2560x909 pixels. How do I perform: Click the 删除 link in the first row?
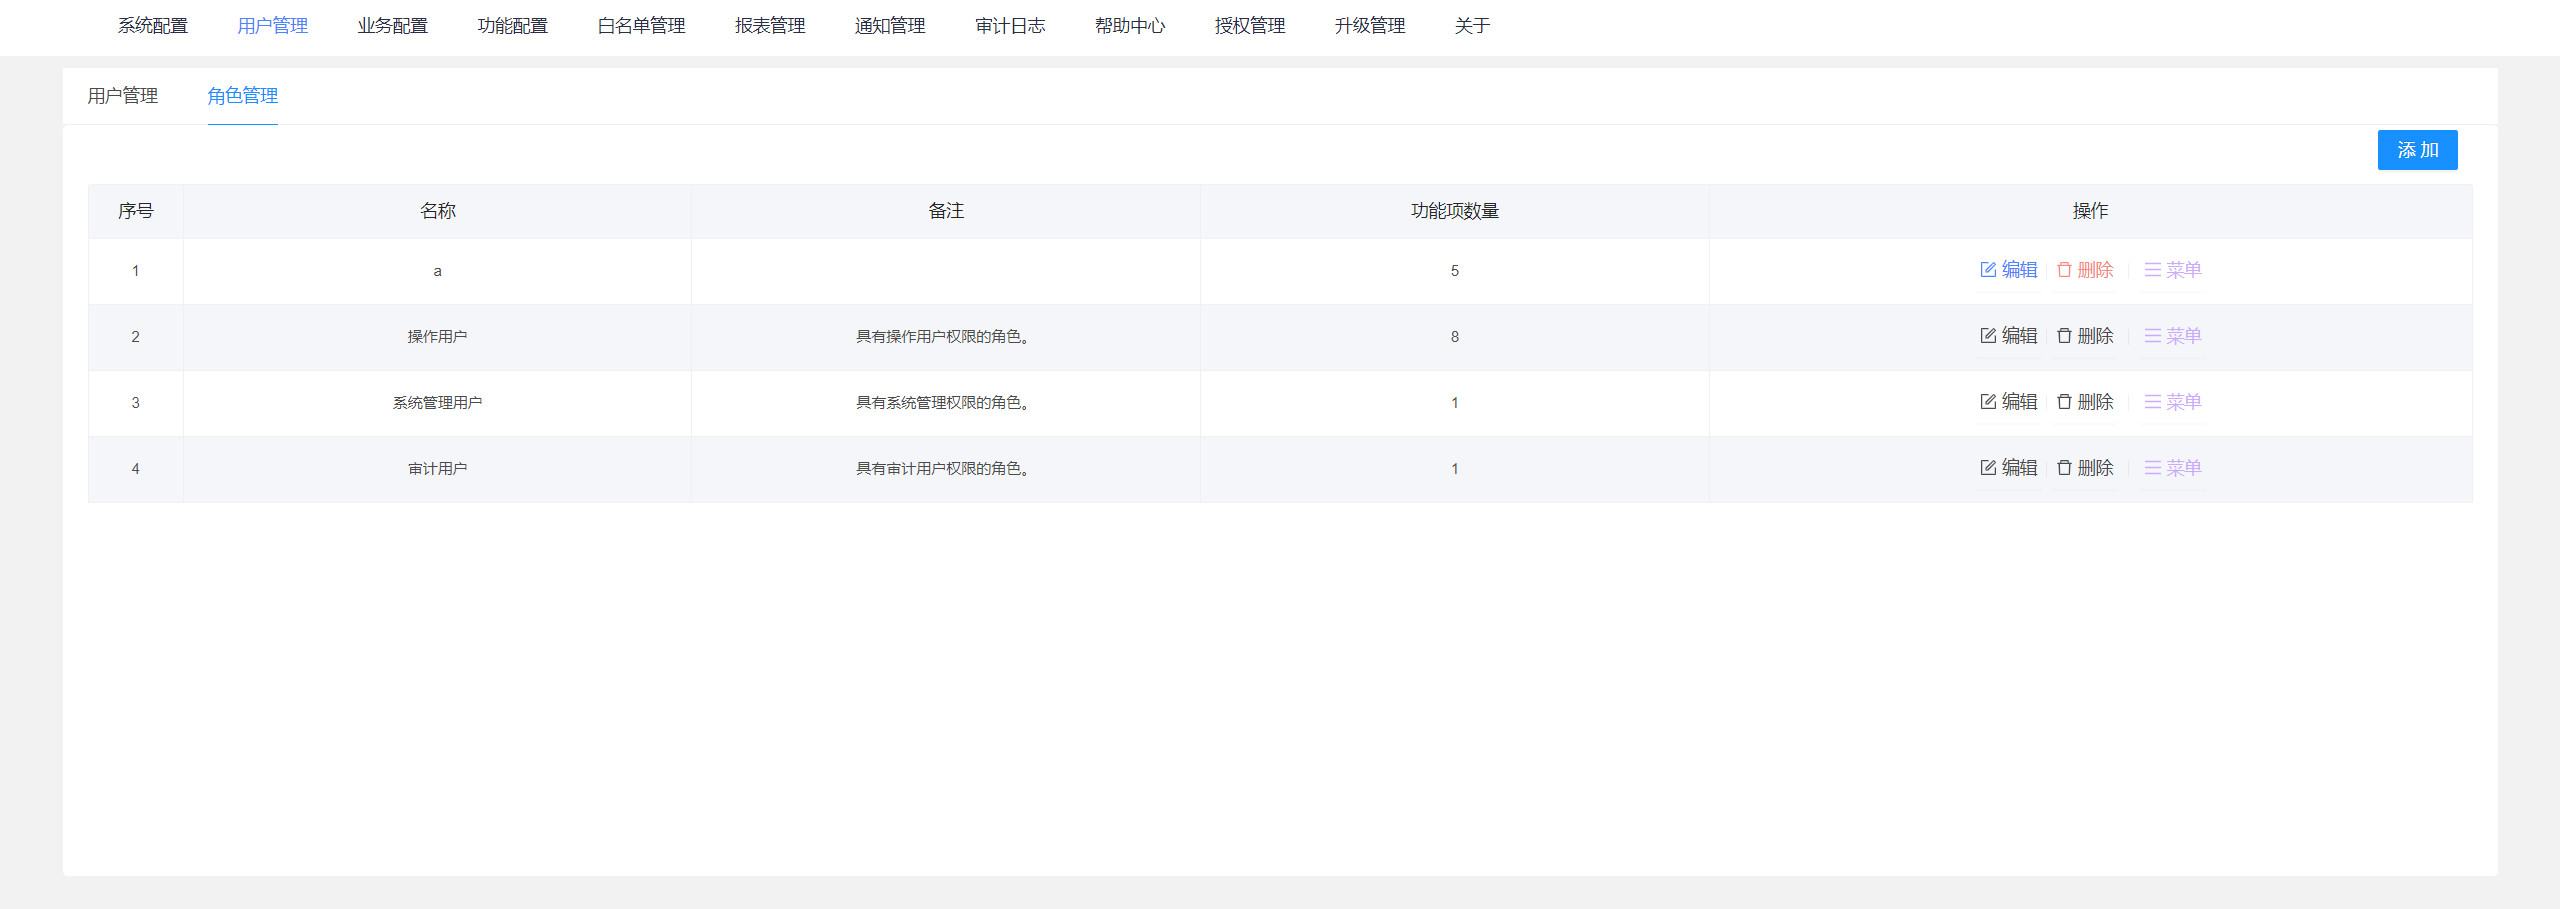click(2094, 270)
